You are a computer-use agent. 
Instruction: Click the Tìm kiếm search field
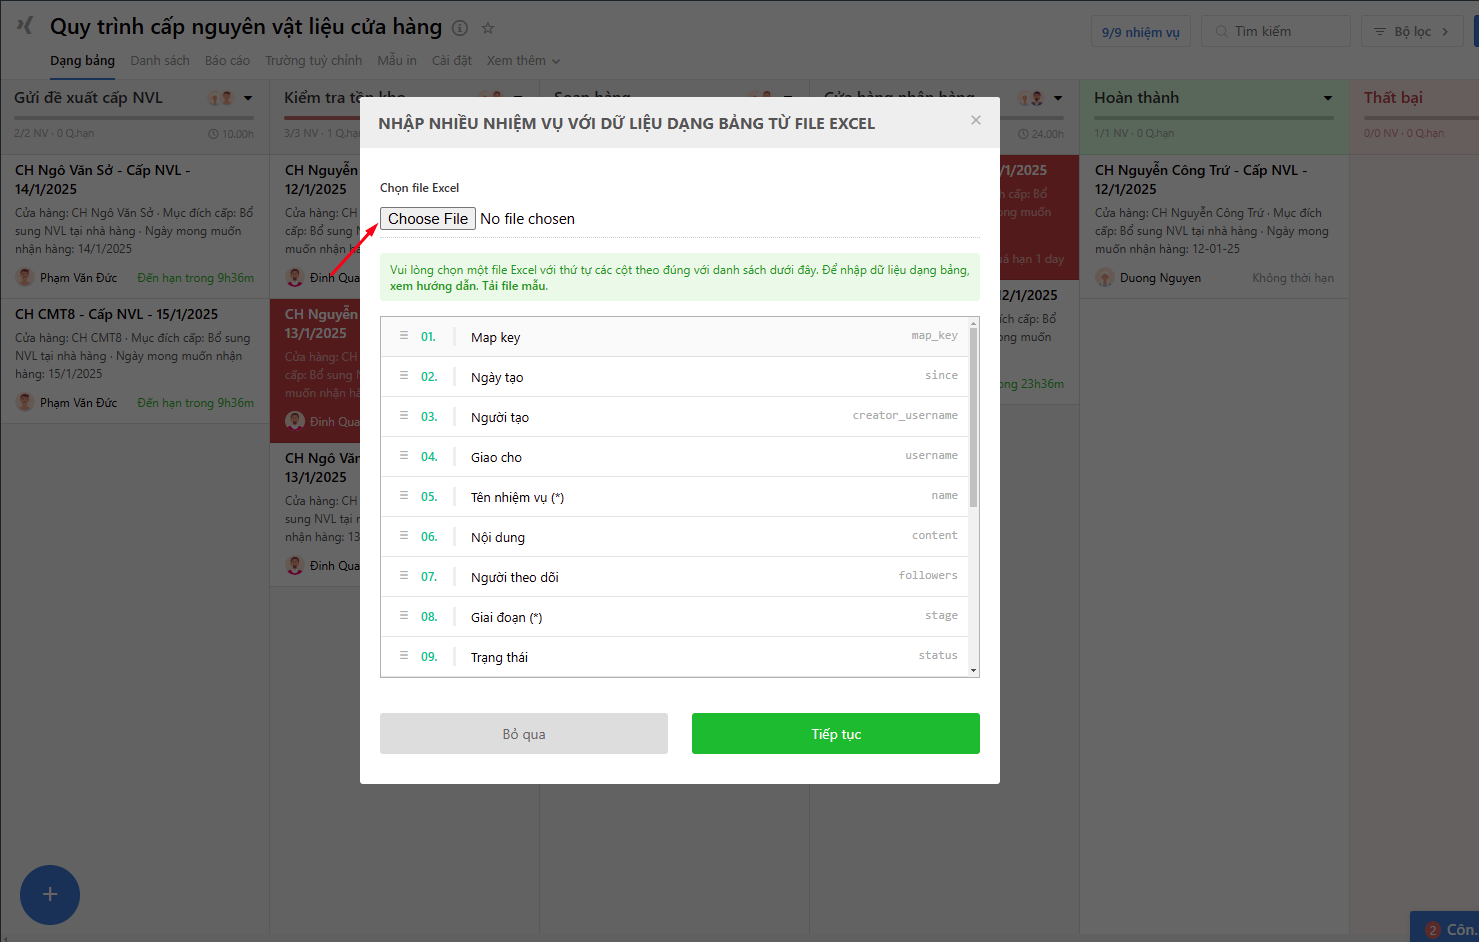[1276, 32]
